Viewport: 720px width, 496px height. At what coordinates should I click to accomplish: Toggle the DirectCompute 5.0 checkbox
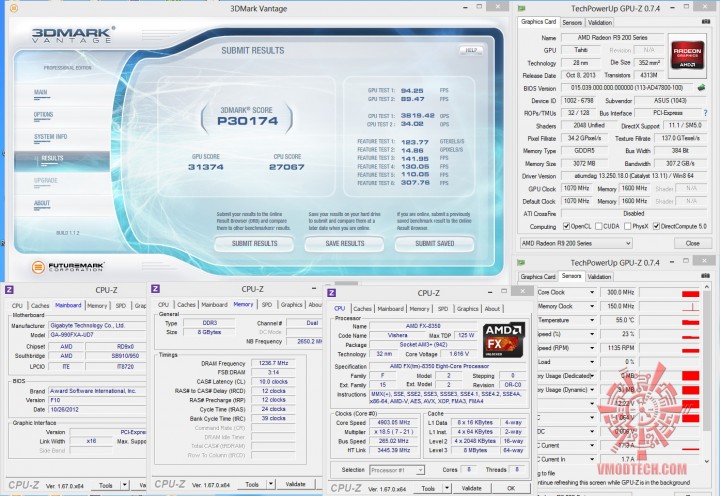pos(656,226)
